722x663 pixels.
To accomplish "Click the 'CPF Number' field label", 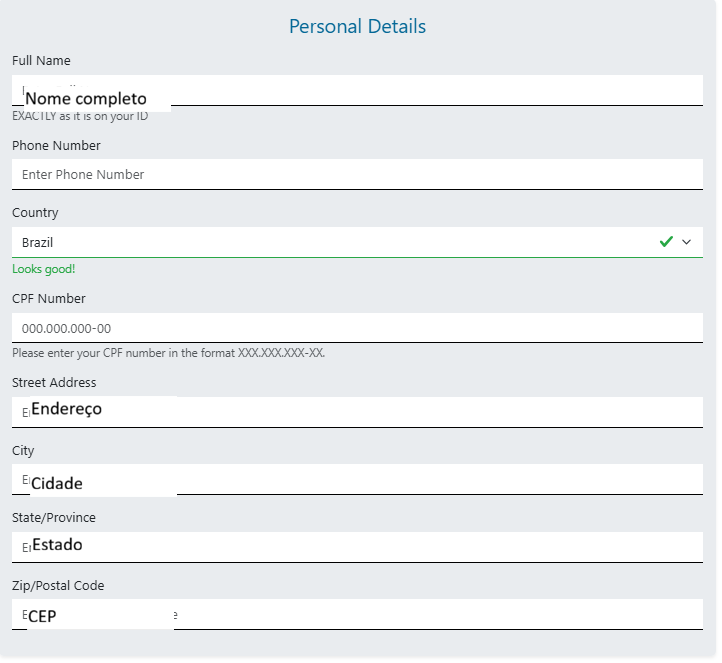I will coord(49,299).
